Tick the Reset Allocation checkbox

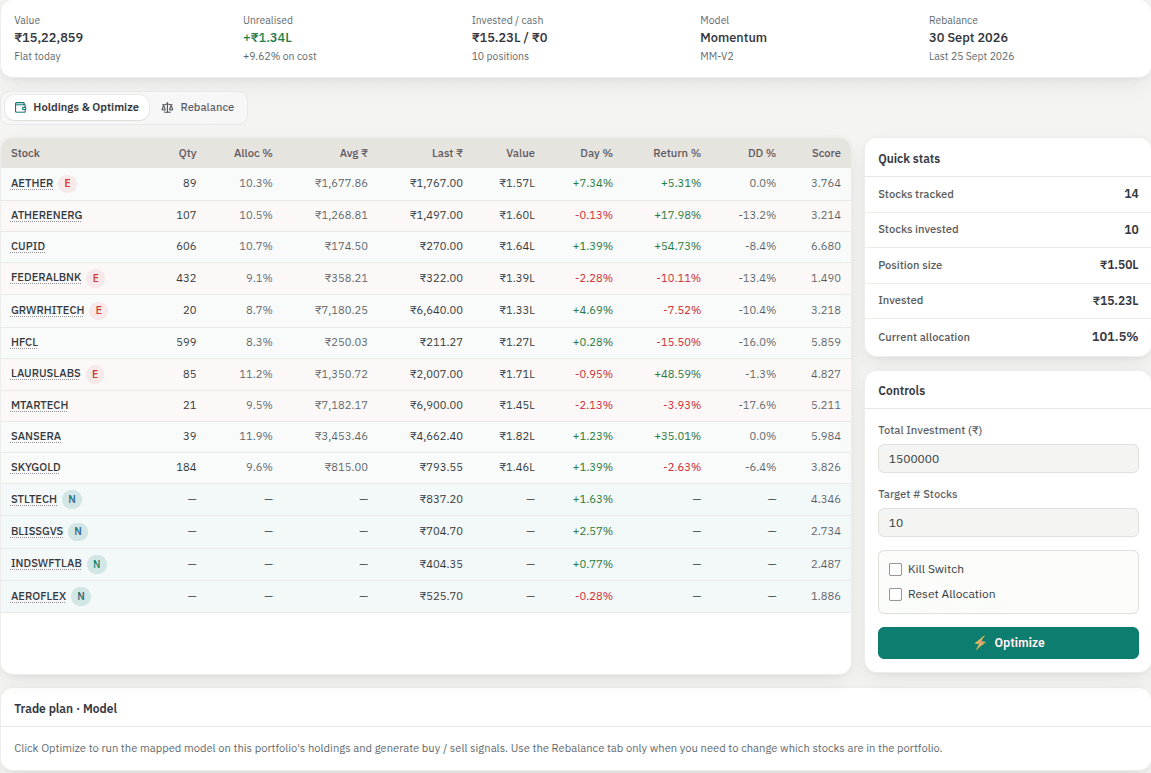[896, 595]
